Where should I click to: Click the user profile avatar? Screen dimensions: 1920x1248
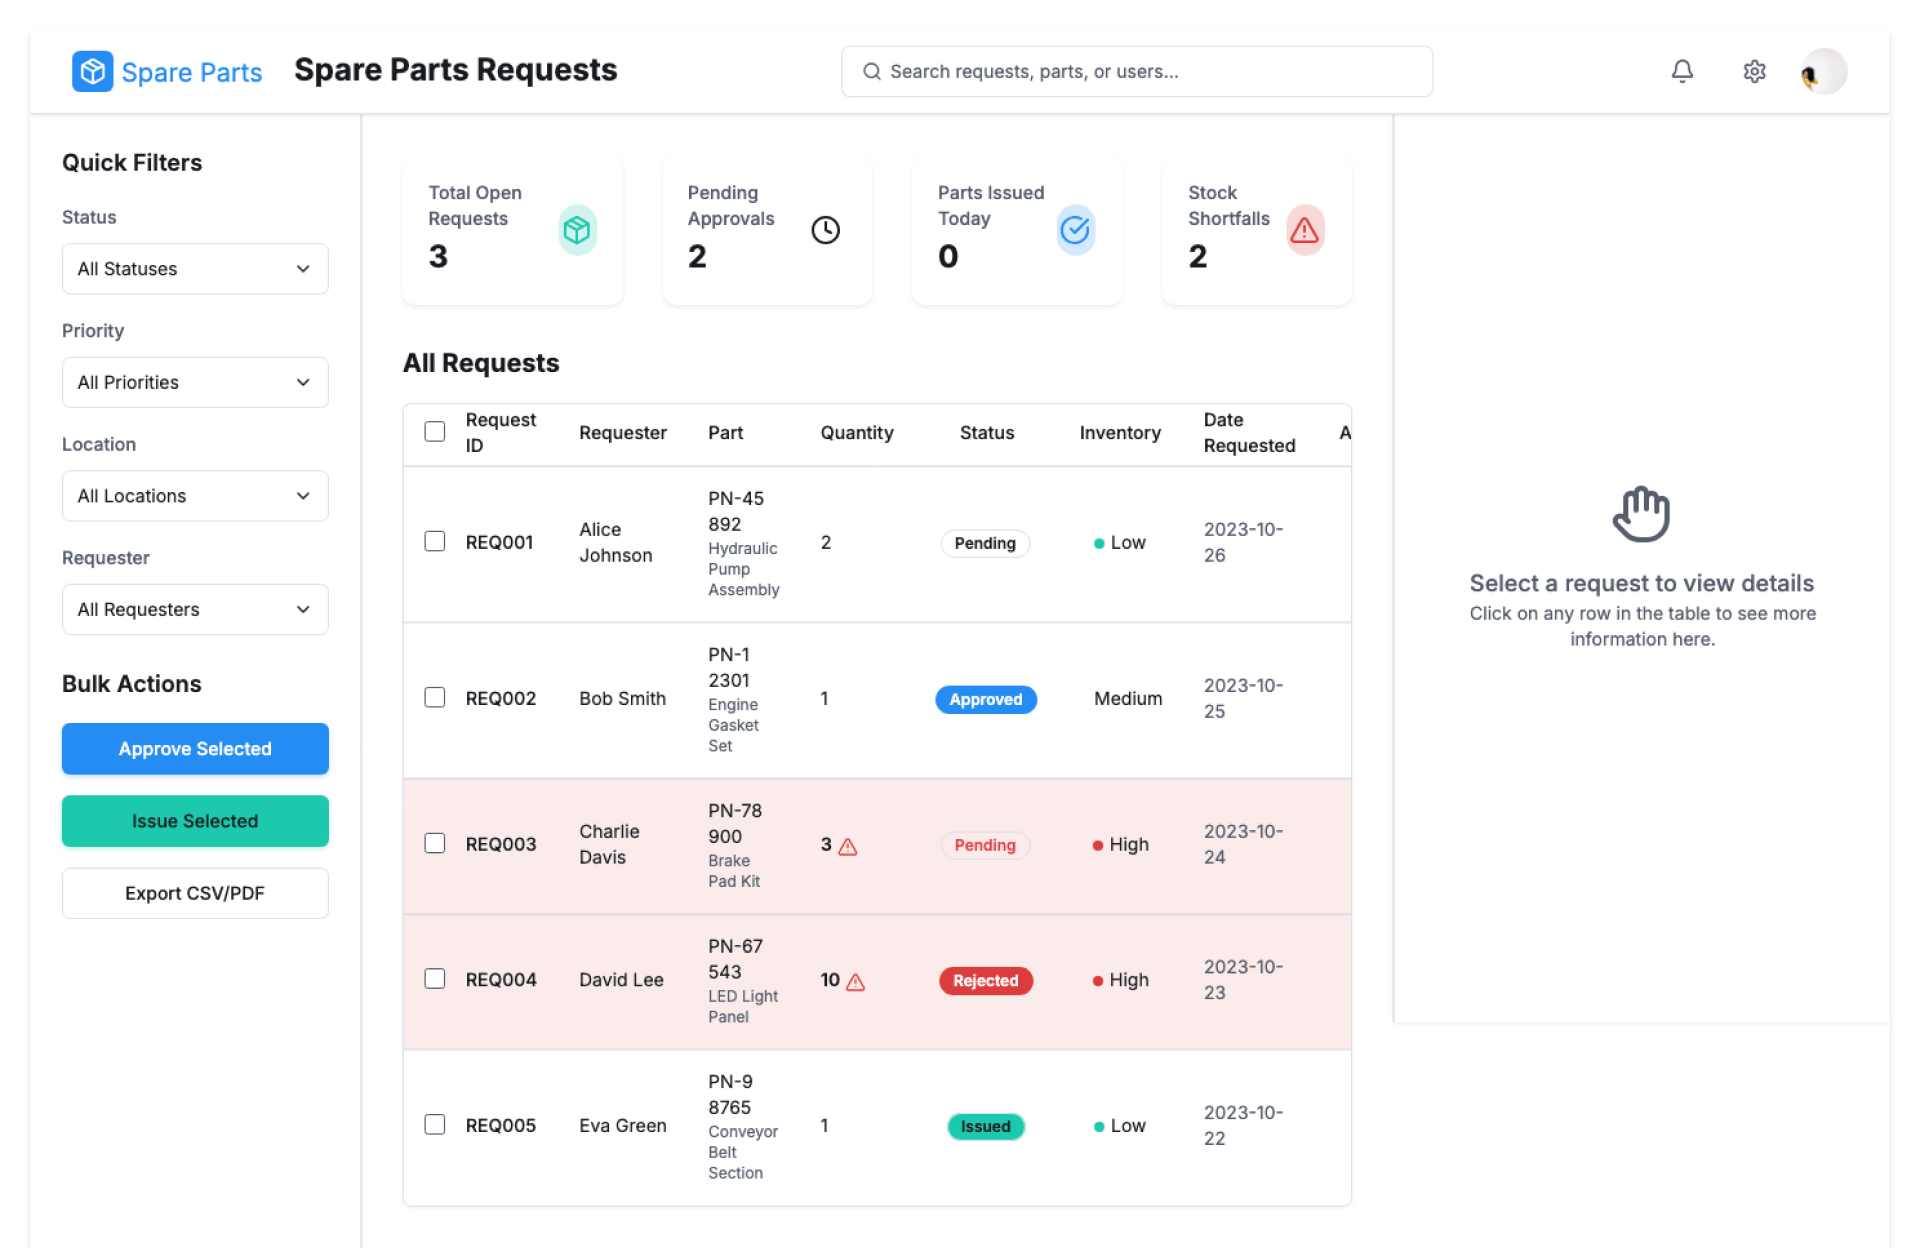pyautogui.click(x=1822, y=71)
